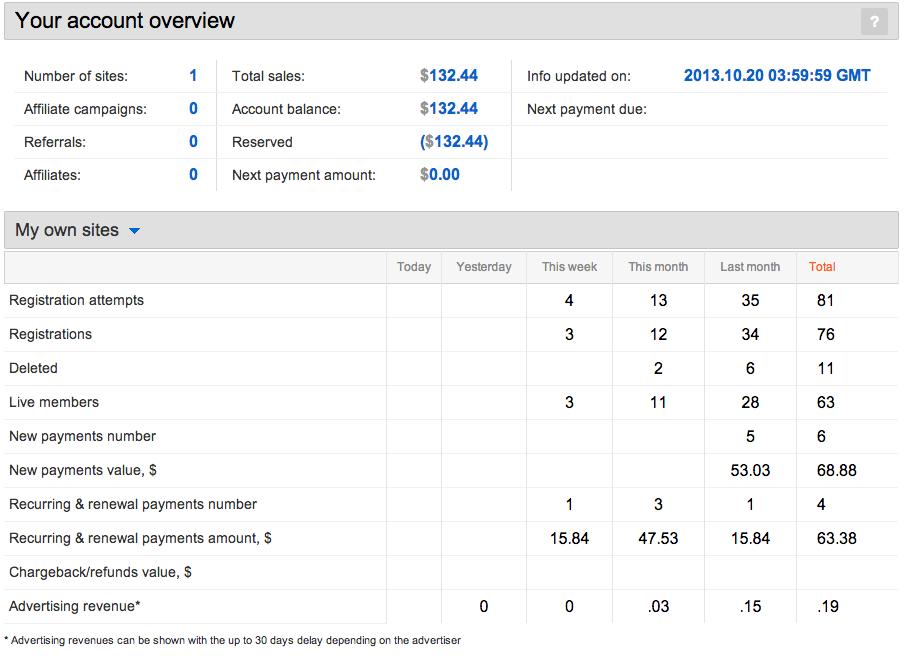This screenshot has height=656, width=905.
Task: Click the Advertising revenue row label
Action: click(75, 606)
